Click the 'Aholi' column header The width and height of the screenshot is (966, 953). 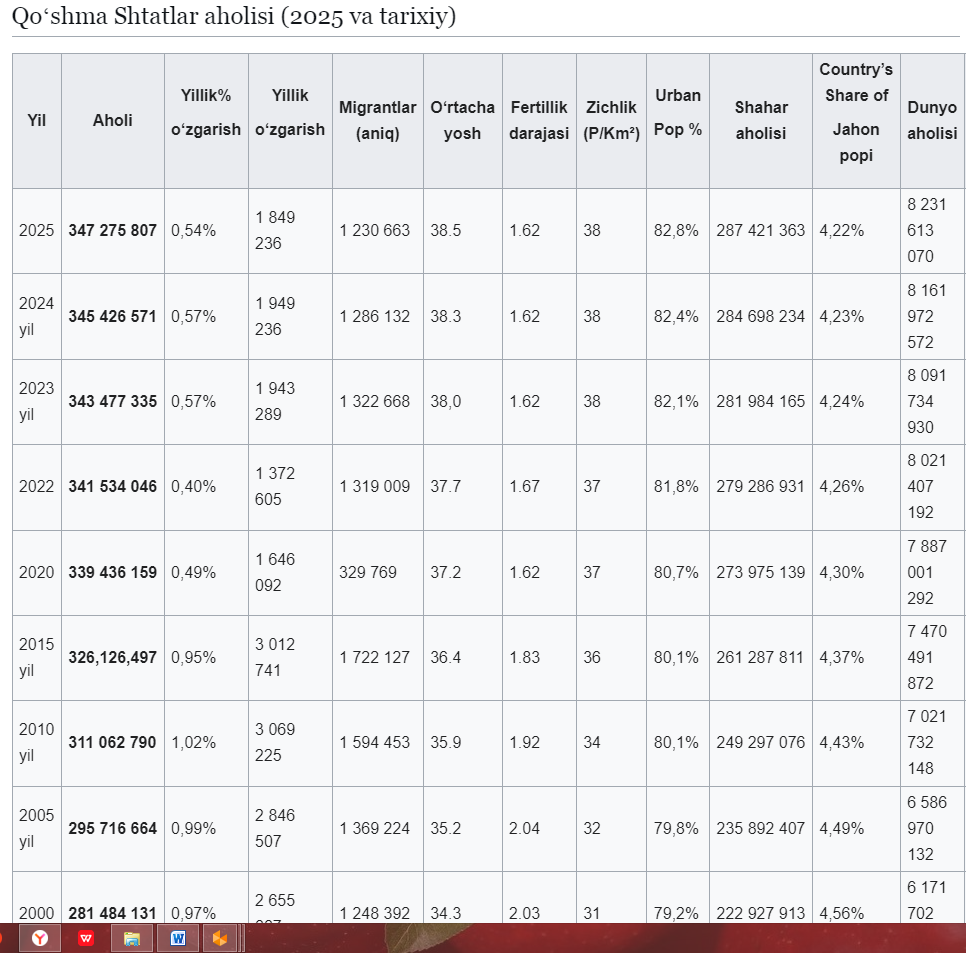tap(113, 121)
